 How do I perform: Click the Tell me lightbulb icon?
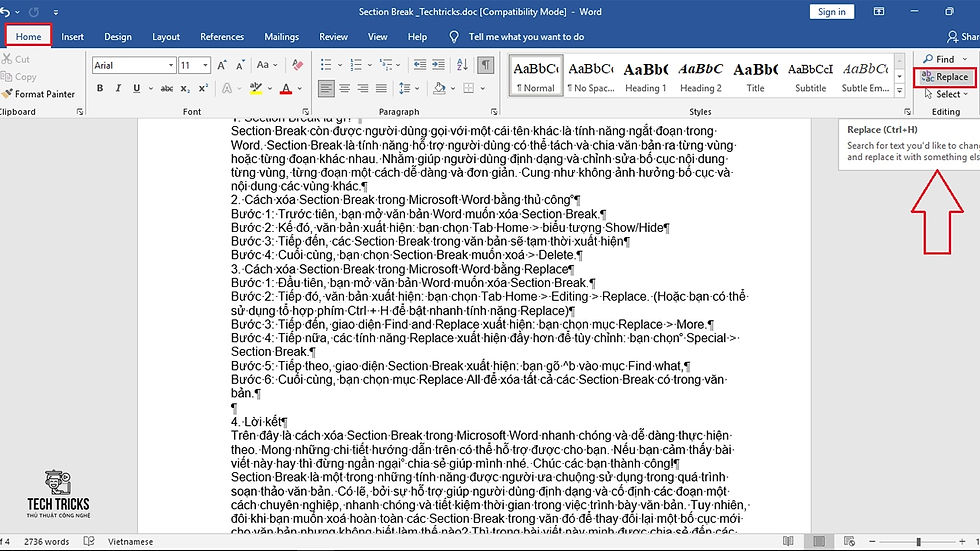[454, 37]
